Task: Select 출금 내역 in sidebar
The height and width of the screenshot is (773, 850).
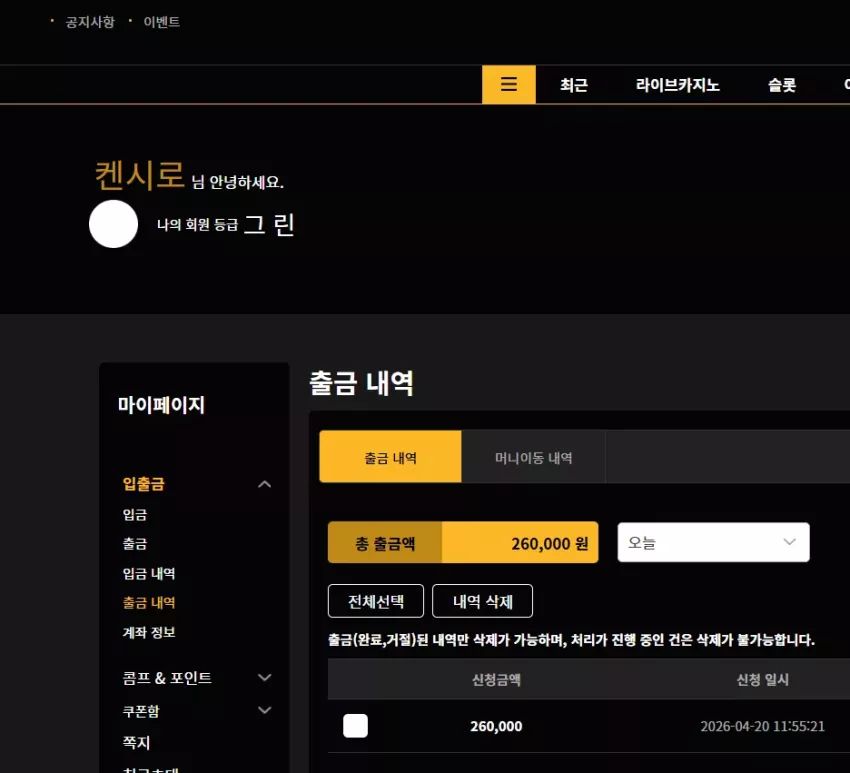Action: (149, 603)
